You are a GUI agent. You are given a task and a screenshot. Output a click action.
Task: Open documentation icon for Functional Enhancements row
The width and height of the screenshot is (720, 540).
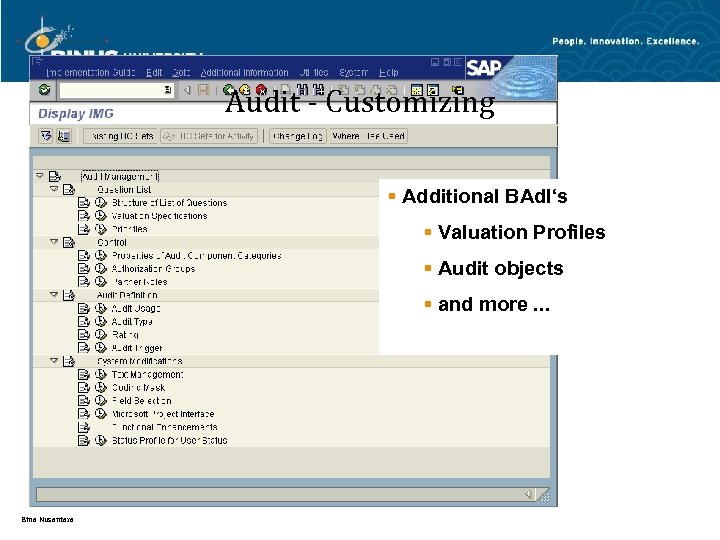(x=84, y=427)
